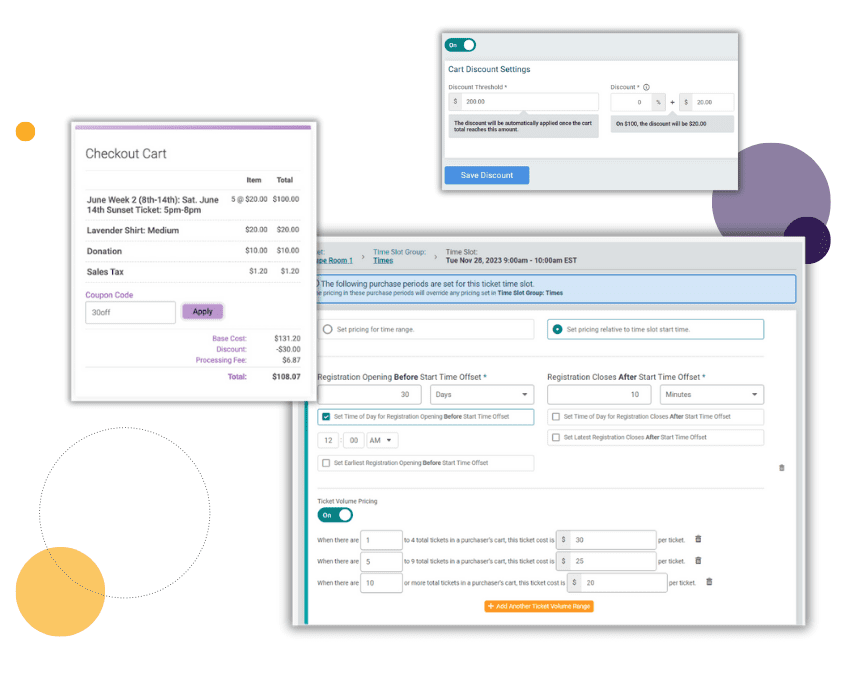Delete the purchase period with trash icon

[781, 467]
